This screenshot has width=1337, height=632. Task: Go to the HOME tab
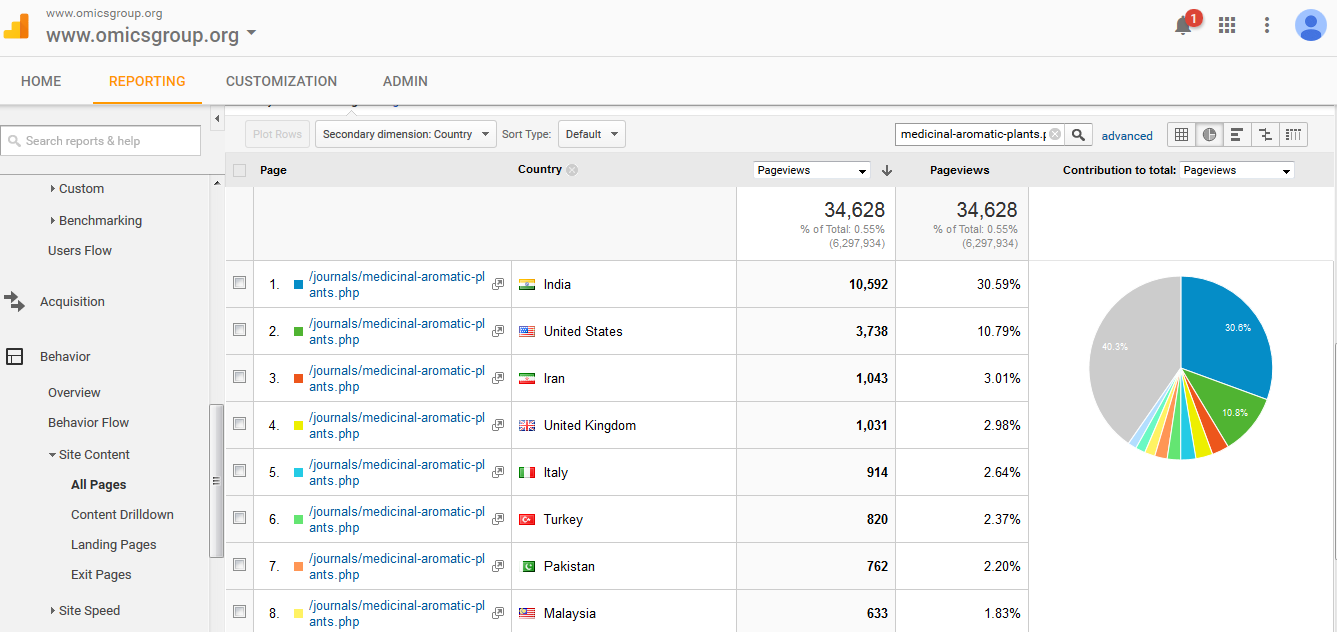tap(41, 81)
